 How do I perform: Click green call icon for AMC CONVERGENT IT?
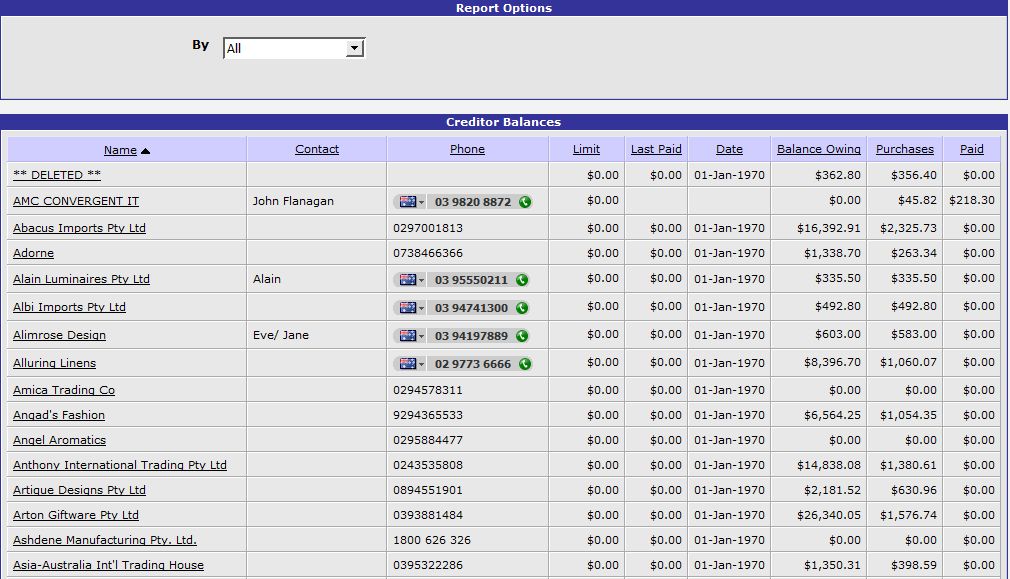(x=525, y=202)
